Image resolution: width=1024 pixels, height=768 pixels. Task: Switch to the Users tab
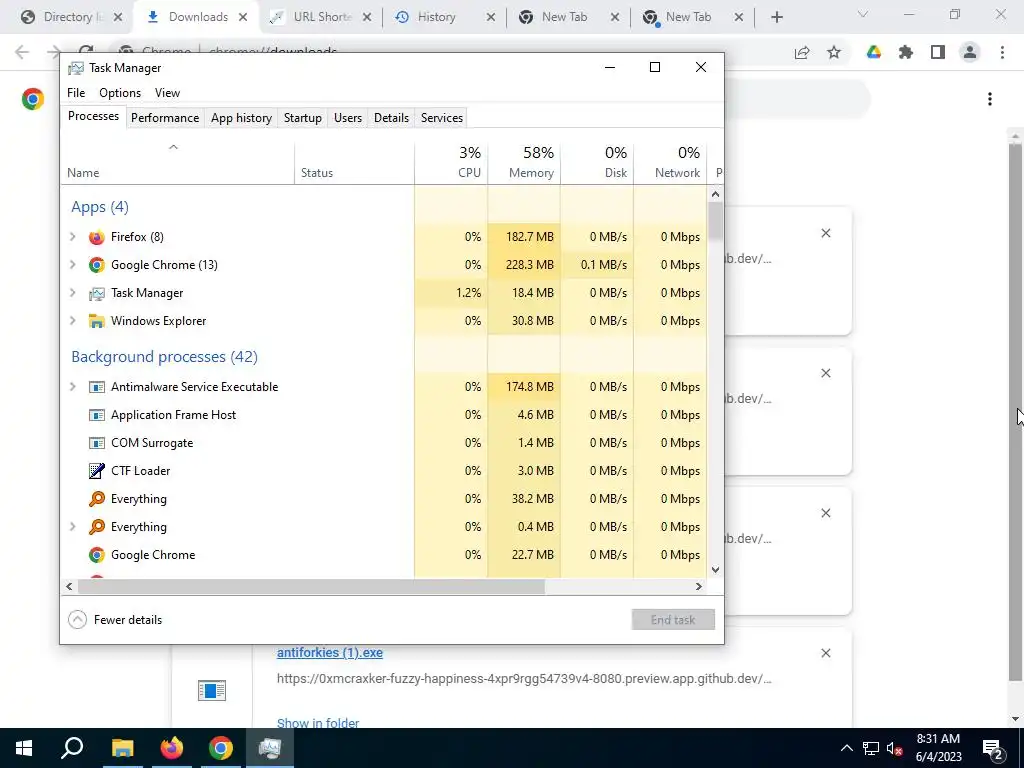tap(347, 118)
